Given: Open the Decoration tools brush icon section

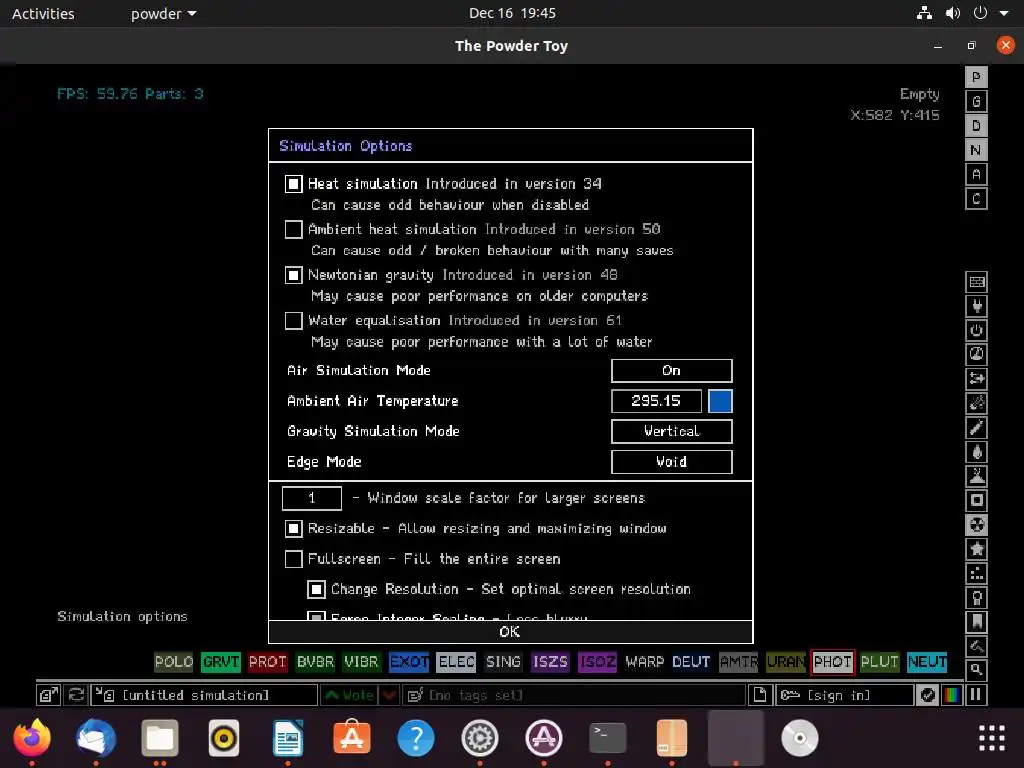Looking at the screenshot, I should click(976, 645).
